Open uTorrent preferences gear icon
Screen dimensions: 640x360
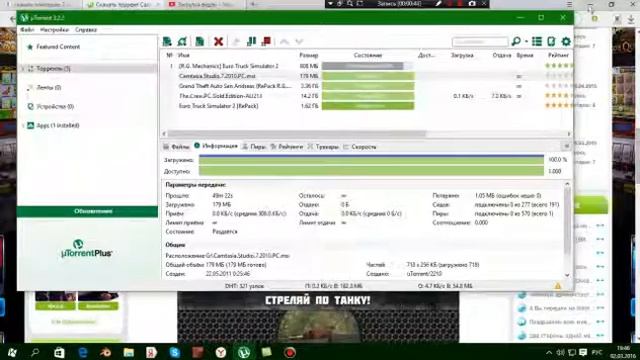[566, 41]
